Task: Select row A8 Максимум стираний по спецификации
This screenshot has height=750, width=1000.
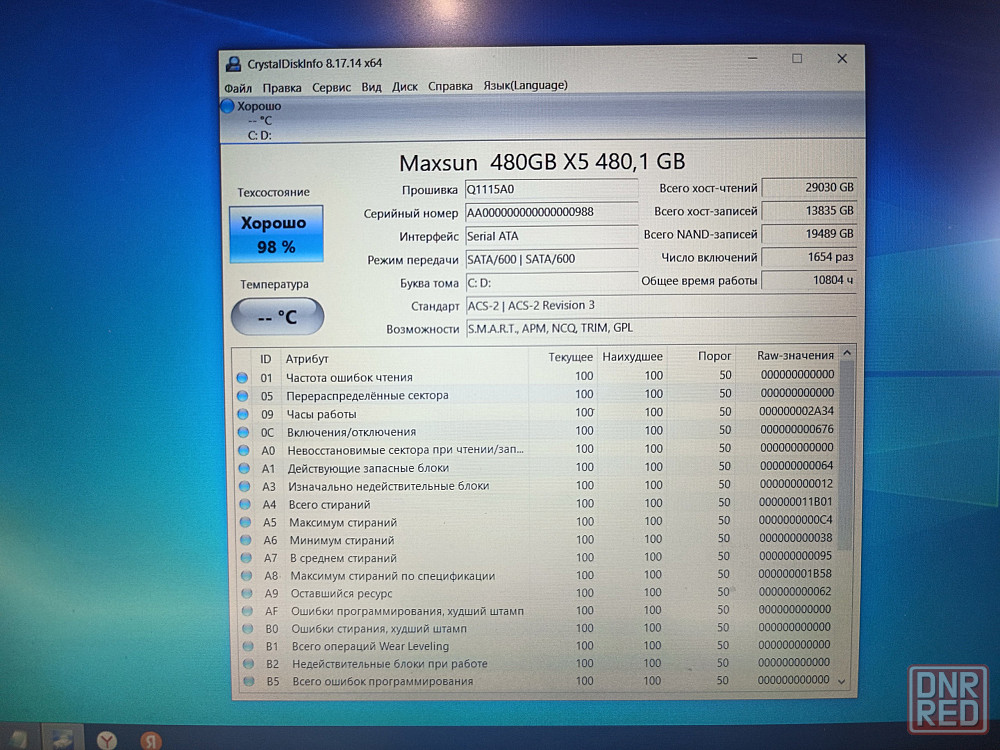Action: (535, 575)
